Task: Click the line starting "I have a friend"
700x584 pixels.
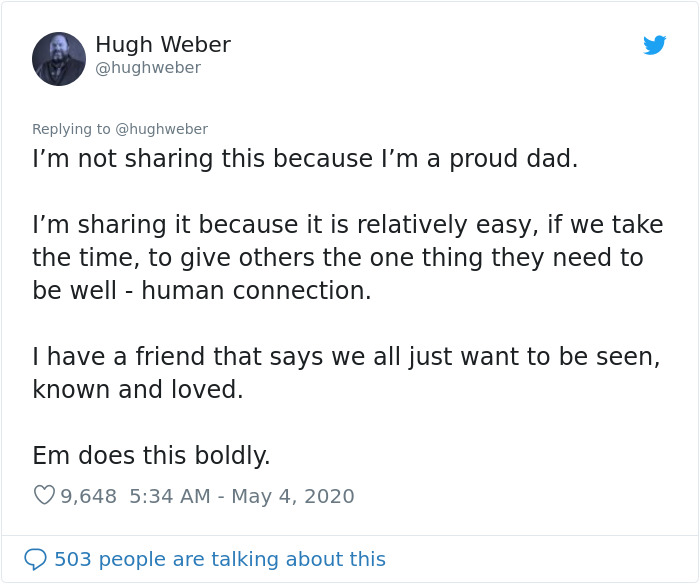Action: pyautogui.click(x=345, y=357)
